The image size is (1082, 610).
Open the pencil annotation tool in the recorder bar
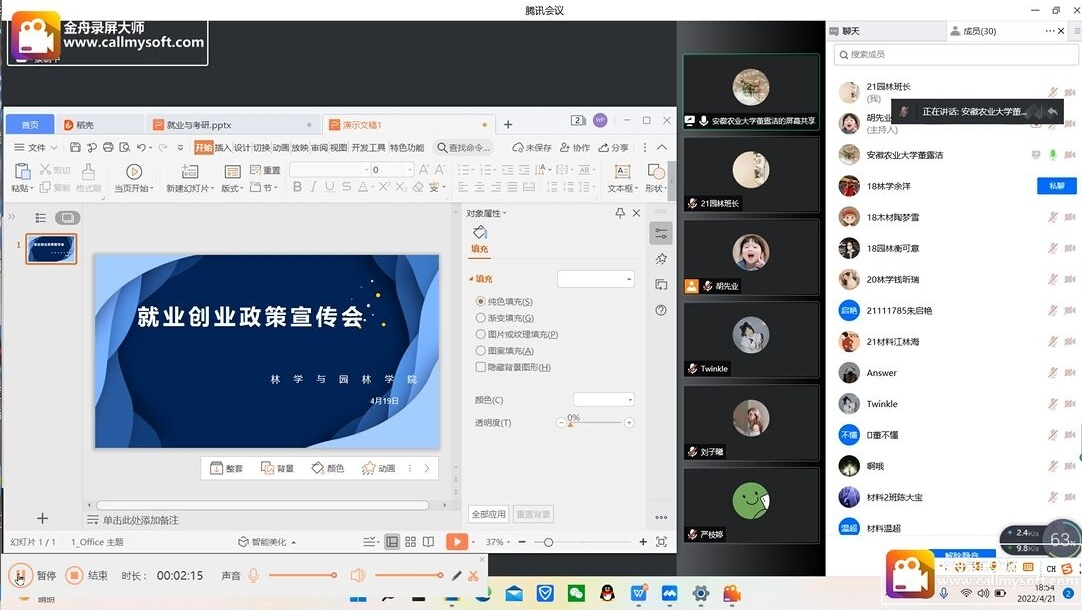[x=457, y=575]
